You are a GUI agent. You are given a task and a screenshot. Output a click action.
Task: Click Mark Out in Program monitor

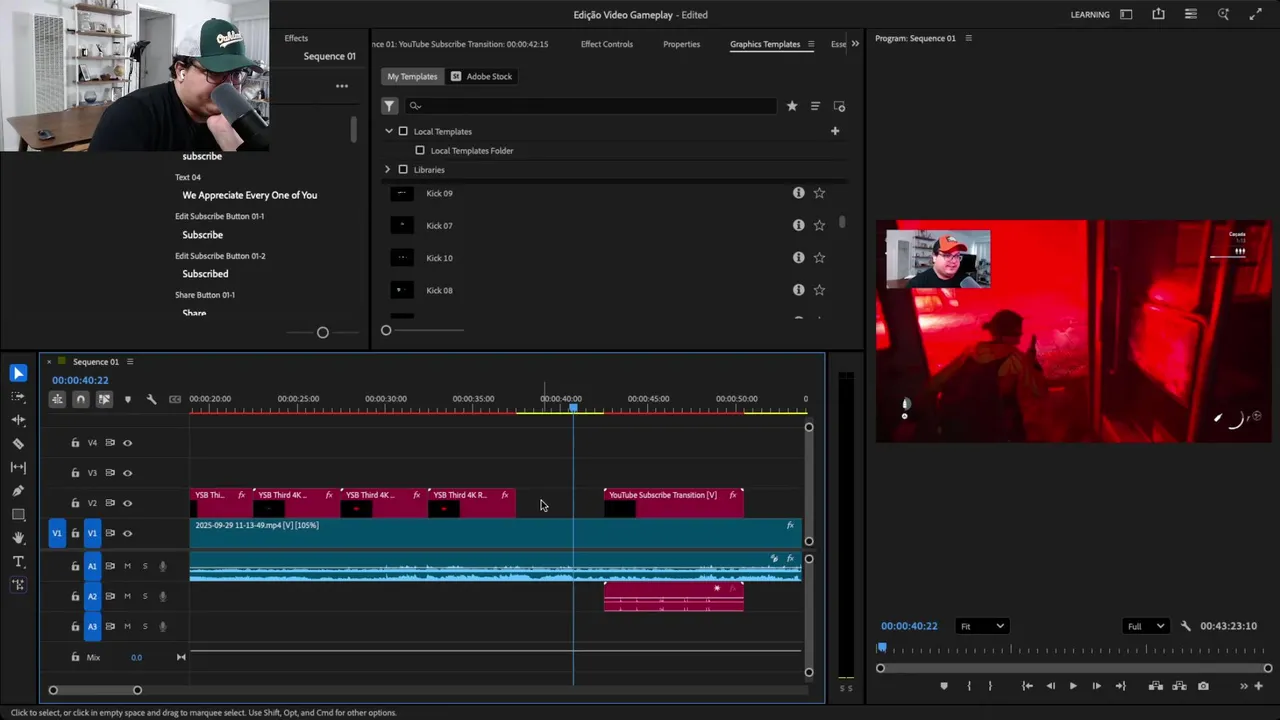990,686
